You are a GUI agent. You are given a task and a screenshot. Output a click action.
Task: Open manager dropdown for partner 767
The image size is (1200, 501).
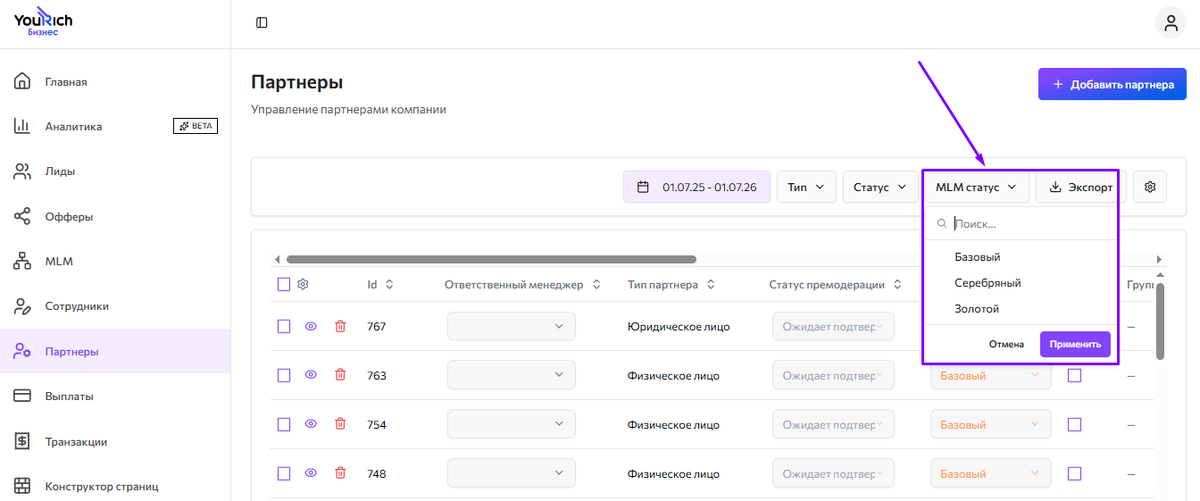coord(512,326)
